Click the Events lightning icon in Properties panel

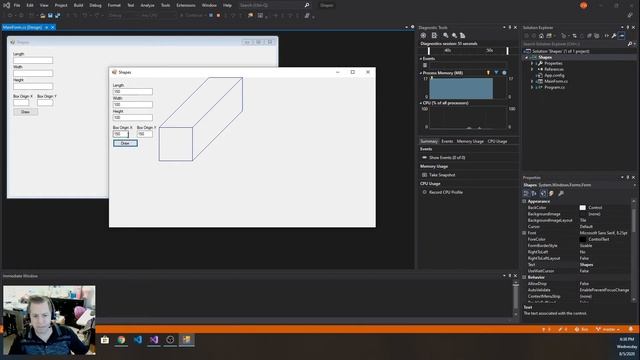551,193
